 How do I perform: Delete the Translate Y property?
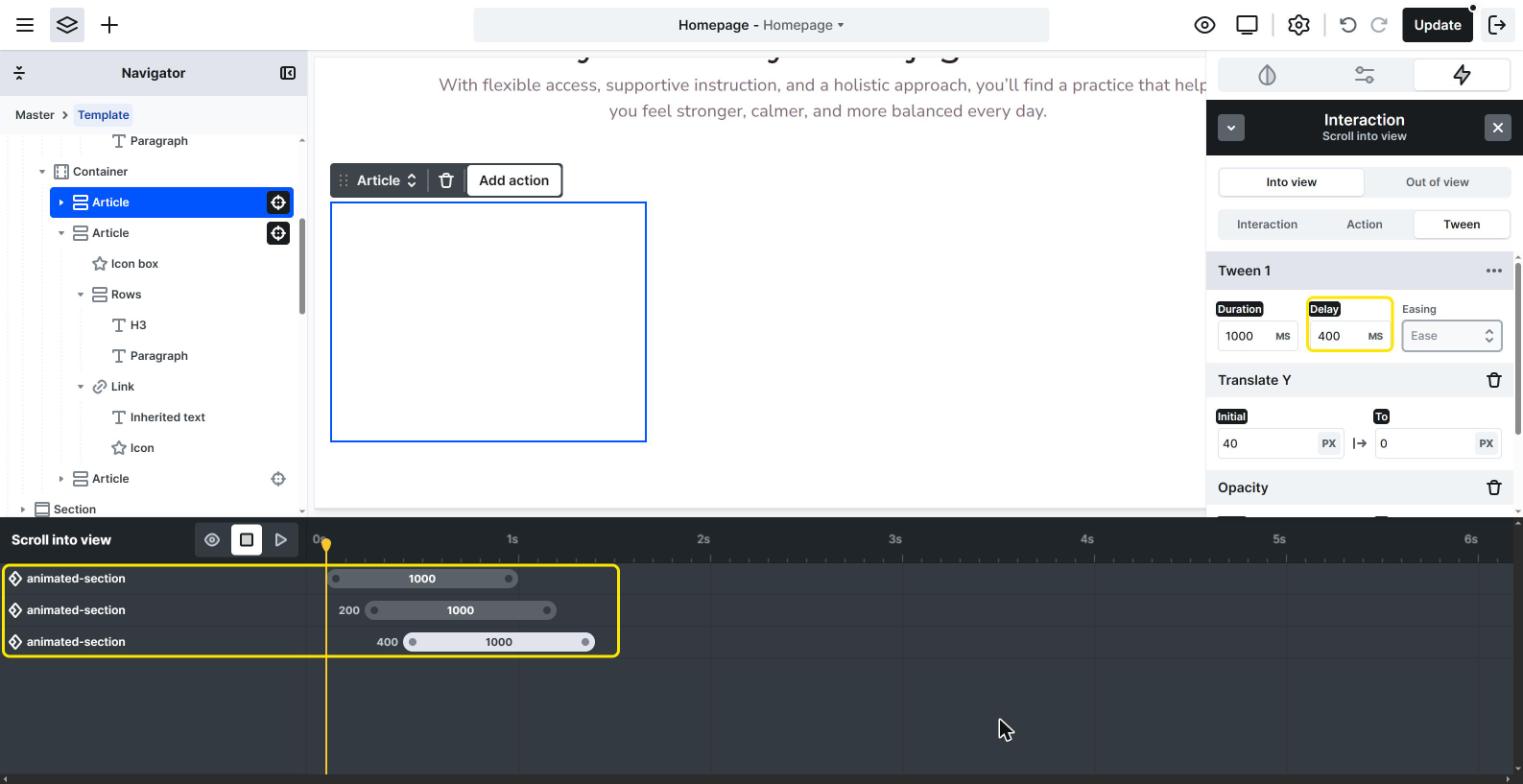click(x=1494, y=380)
